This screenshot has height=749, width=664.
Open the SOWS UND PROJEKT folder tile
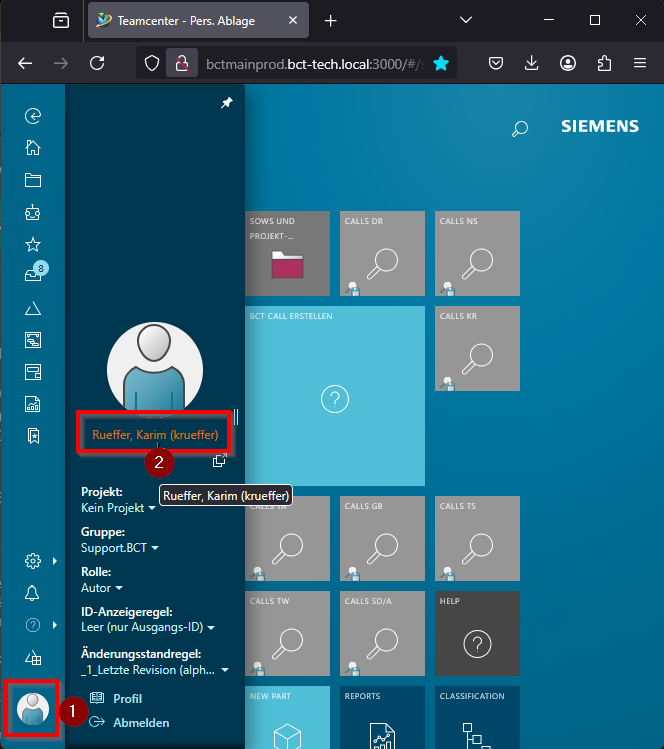click(x=287, y=253)
